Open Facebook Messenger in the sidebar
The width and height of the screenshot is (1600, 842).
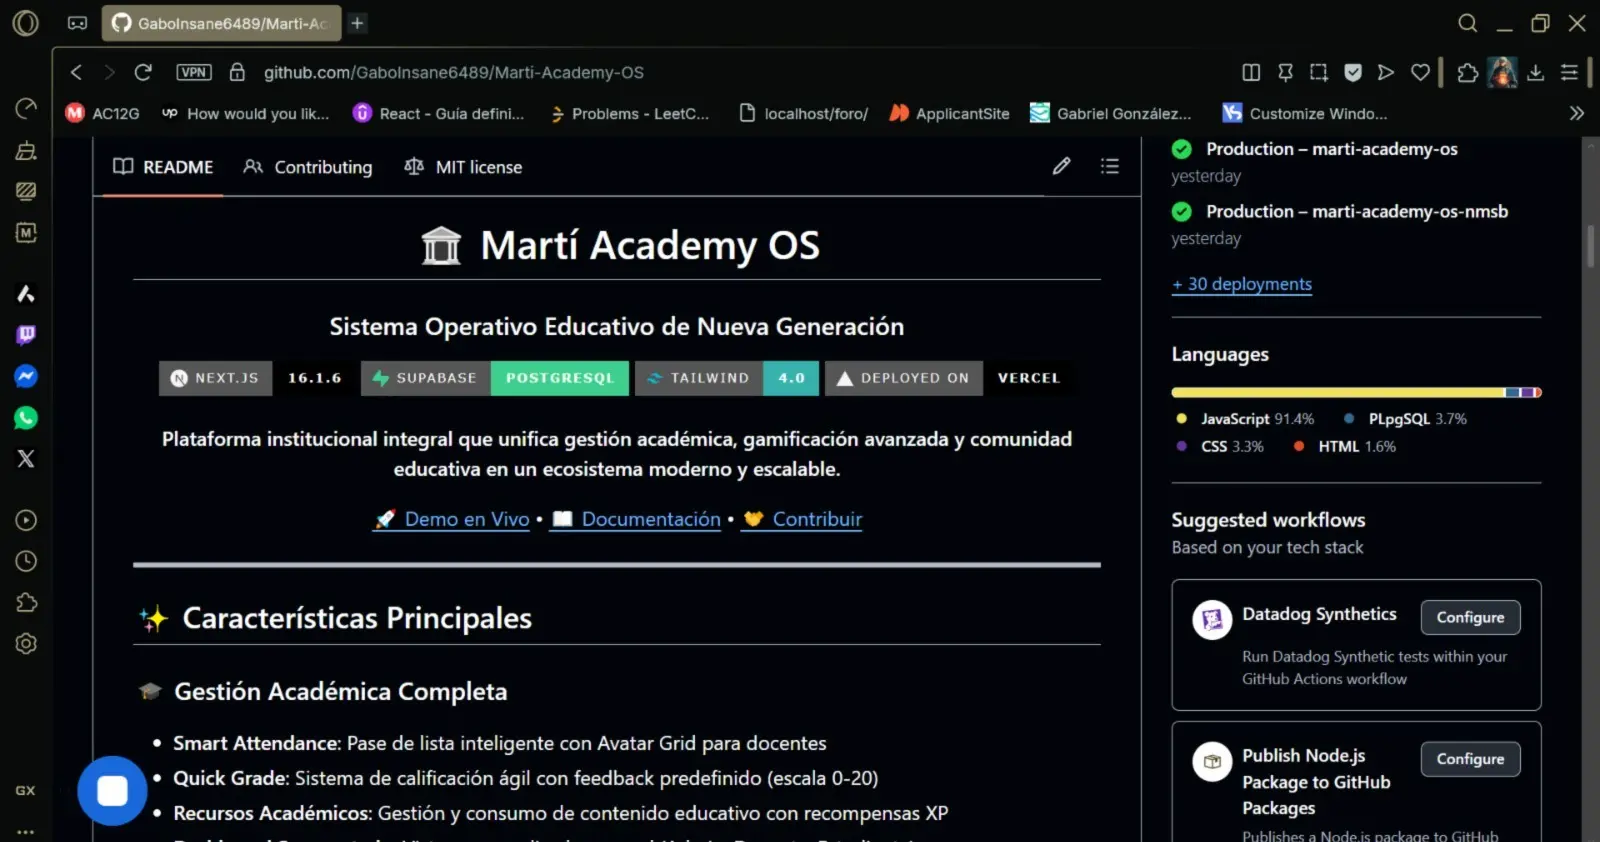tap(26, 376)
